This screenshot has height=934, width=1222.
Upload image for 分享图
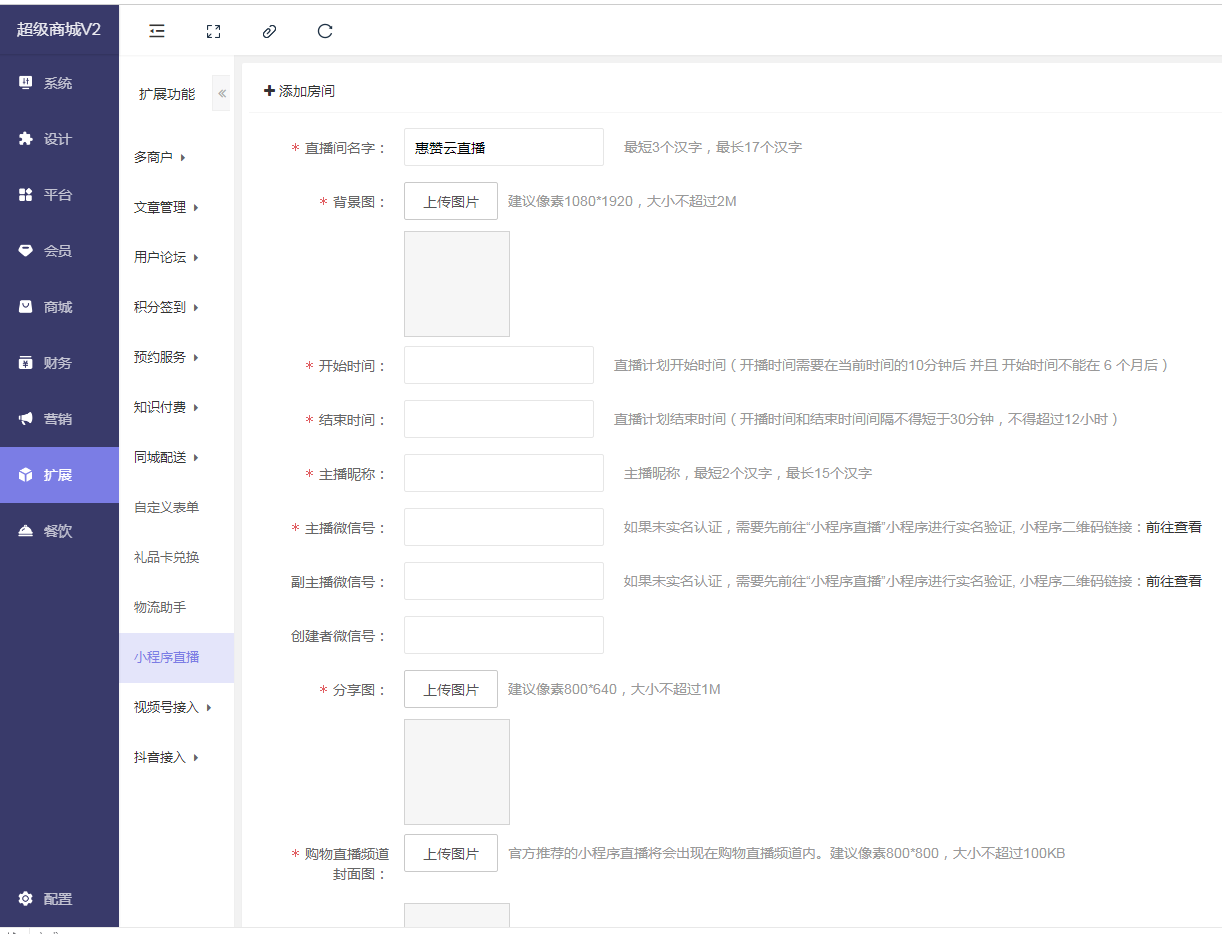point(451,689)
